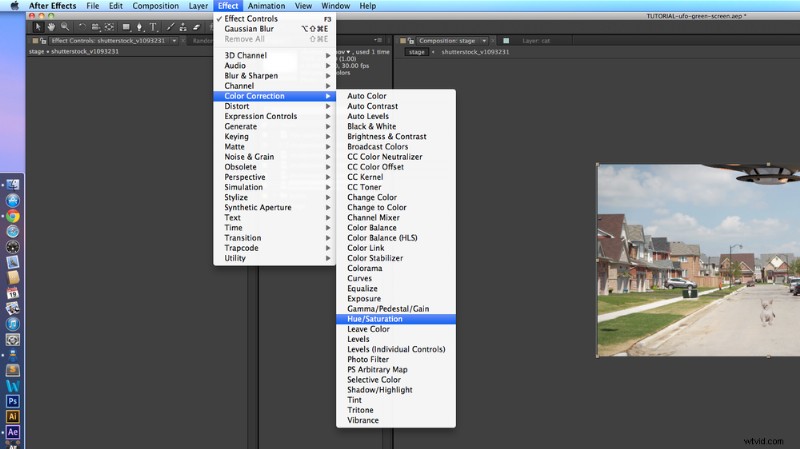Screen dimensions: 800x449
Task: Launch Photoshop from the dock
Action: (x=13, y=402)
